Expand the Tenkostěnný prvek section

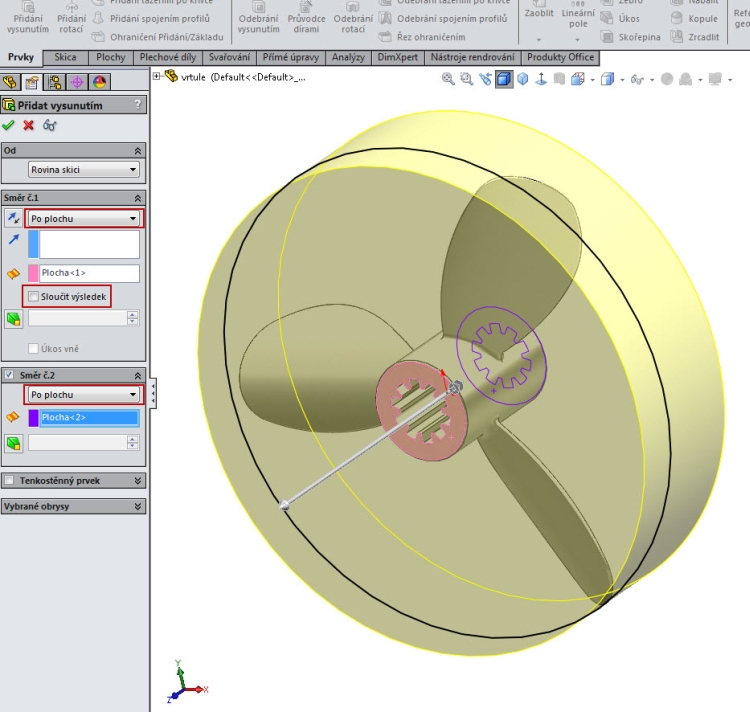(138, 481)
